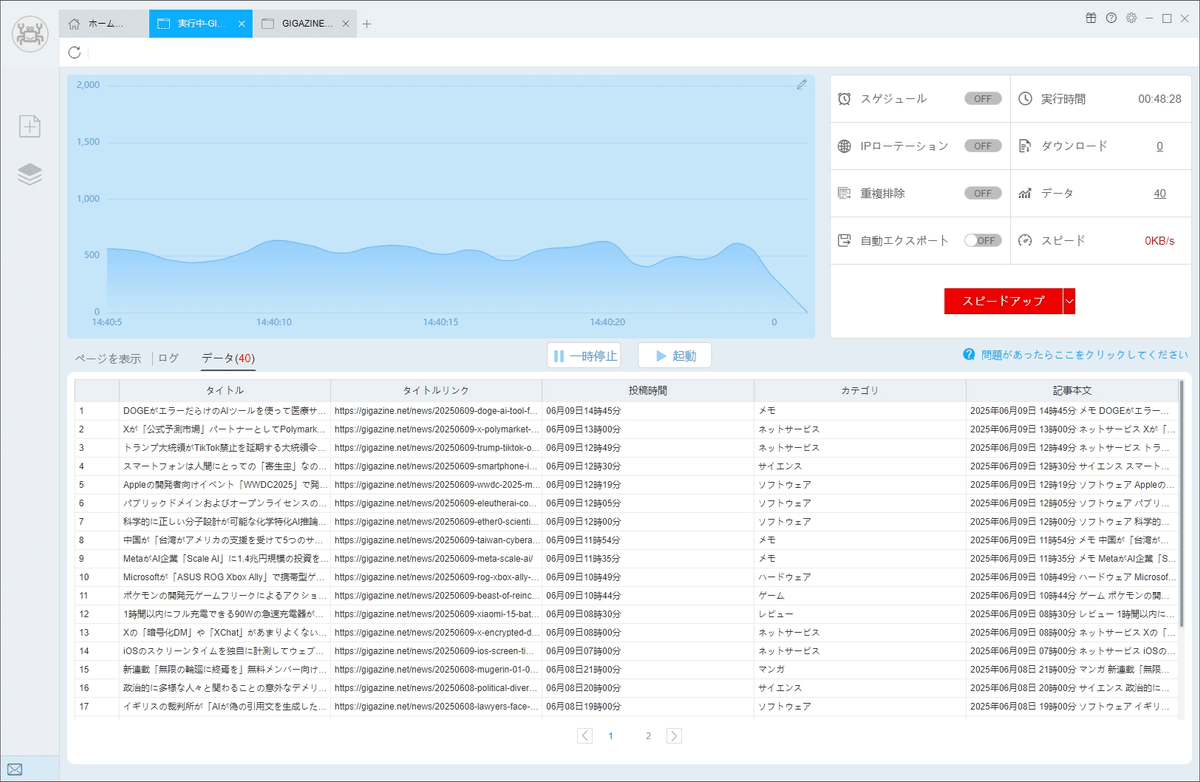Toggle 重複排除 OFF switch
The height and width of the screenshot is (782, 1200).
coord(983,193)
